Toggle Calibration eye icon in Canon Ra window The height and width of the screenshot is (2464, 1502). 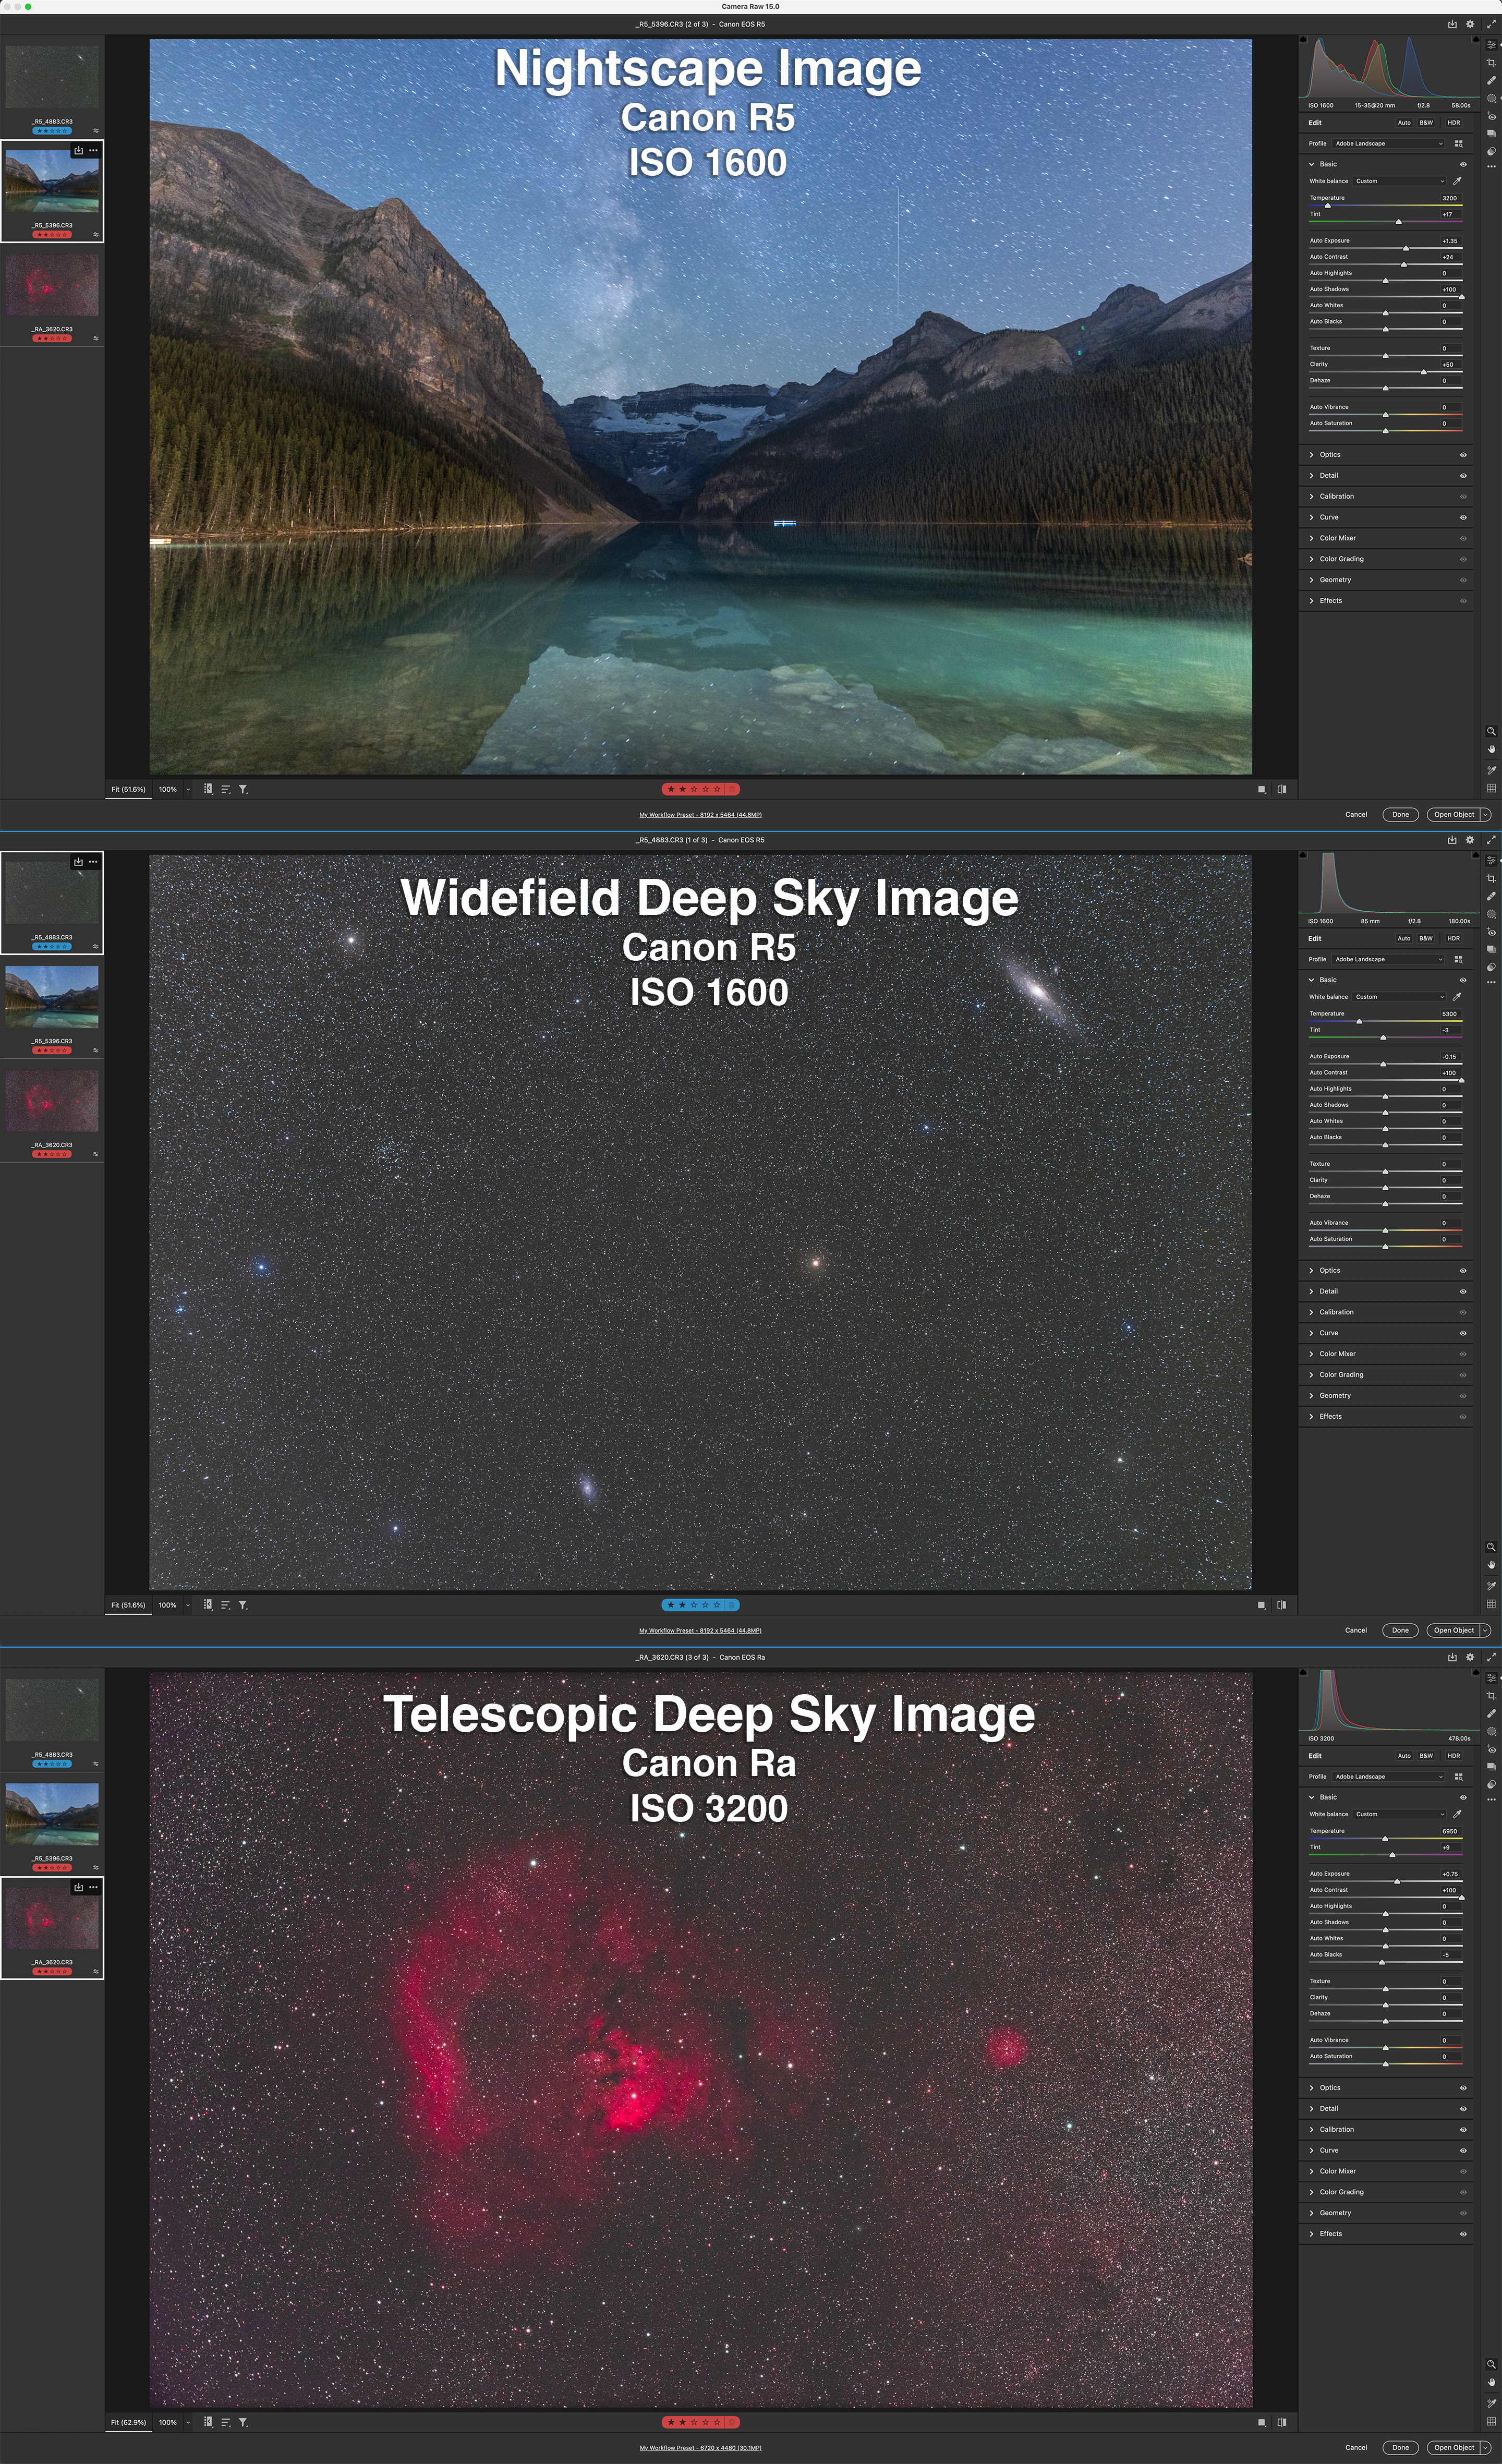pyautogui.click(x=1463, y=2130)
